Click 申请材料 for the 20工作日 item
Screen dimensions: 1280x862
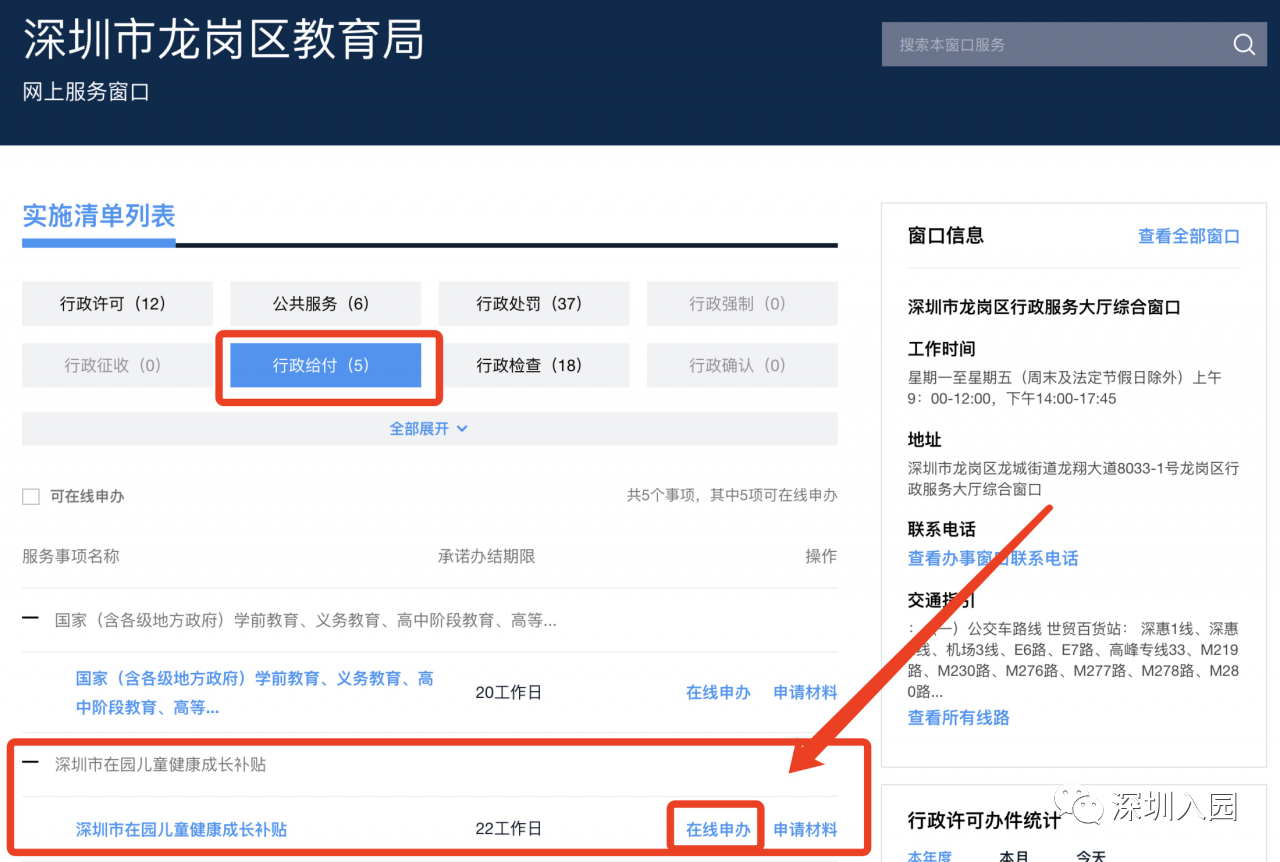(x=805, y=692)
